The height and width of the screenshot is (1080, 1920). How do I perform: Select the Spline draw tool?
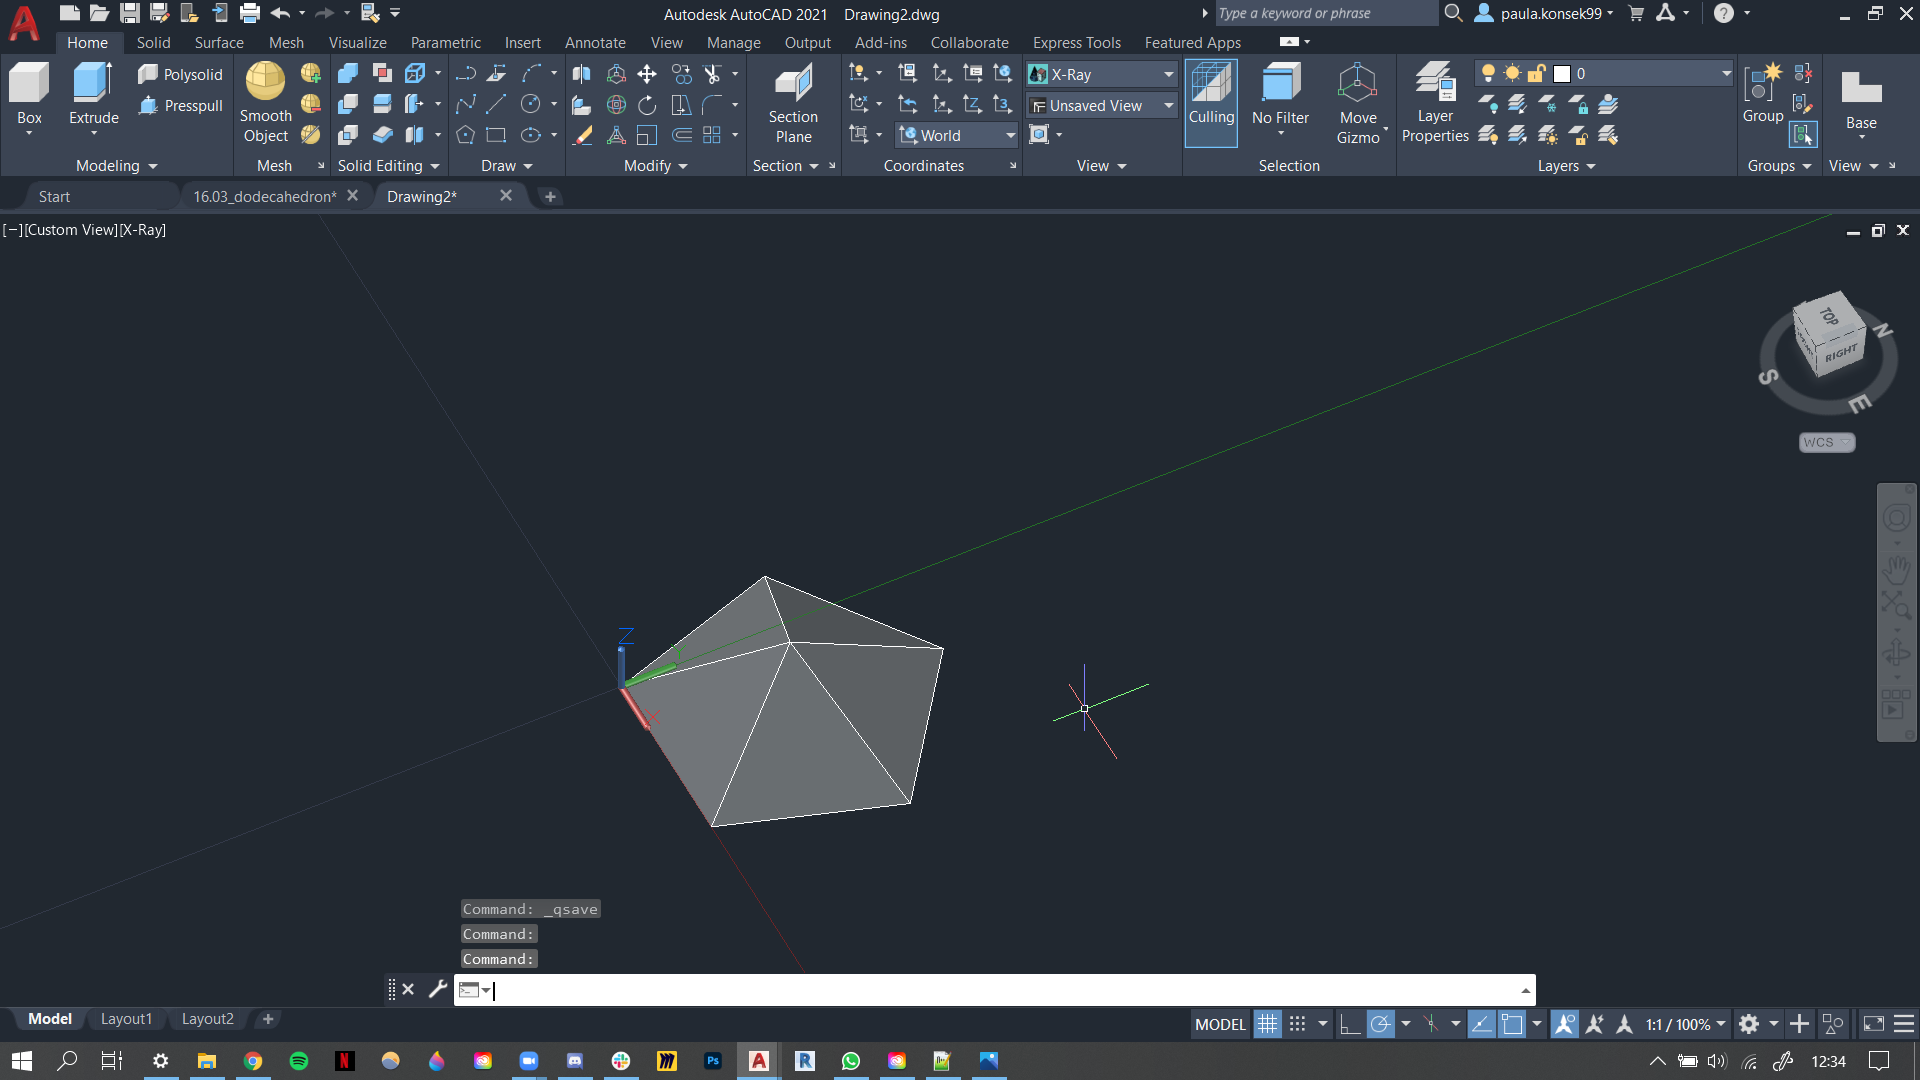(x=466, y=104)
